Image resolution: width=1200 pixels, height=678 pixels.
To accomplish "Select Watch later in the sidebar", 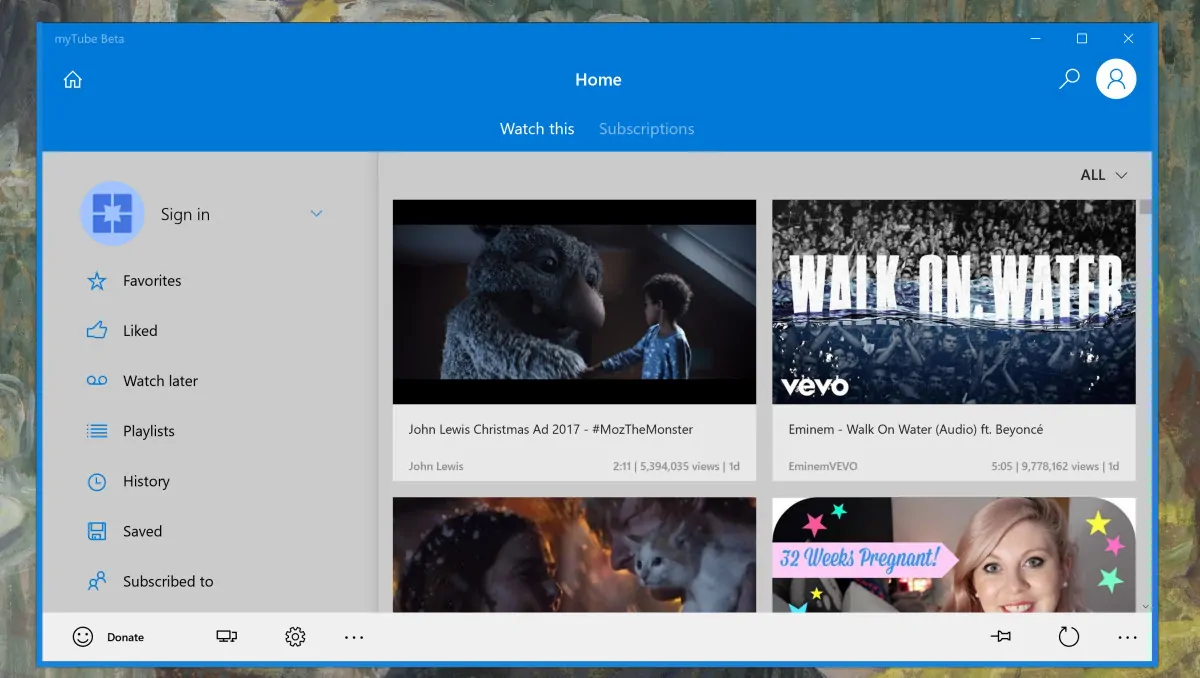I will (160, 381).
